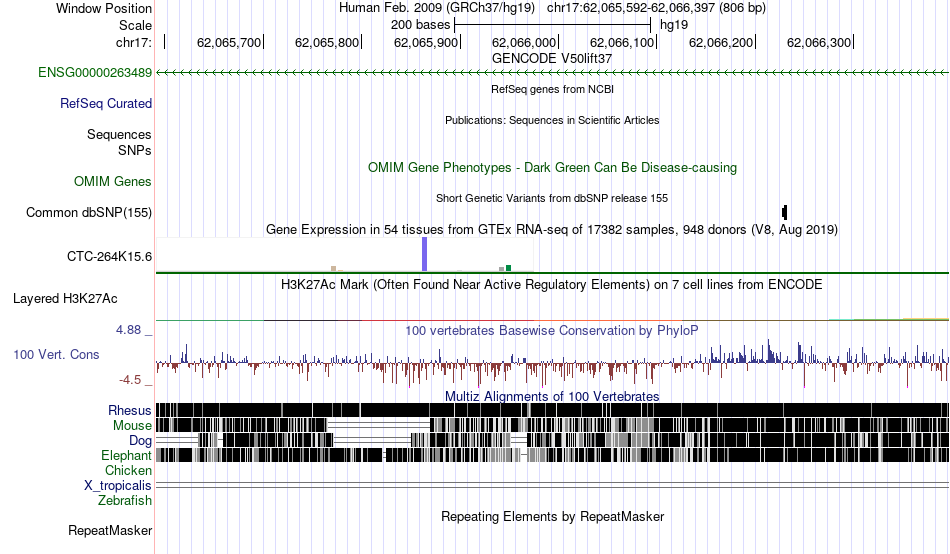Viewport: 950px width, 554px height.
Task: Click the Human Feb. 2009 (GRCh37/hg19) assembly text
Action: click(437, 8)
